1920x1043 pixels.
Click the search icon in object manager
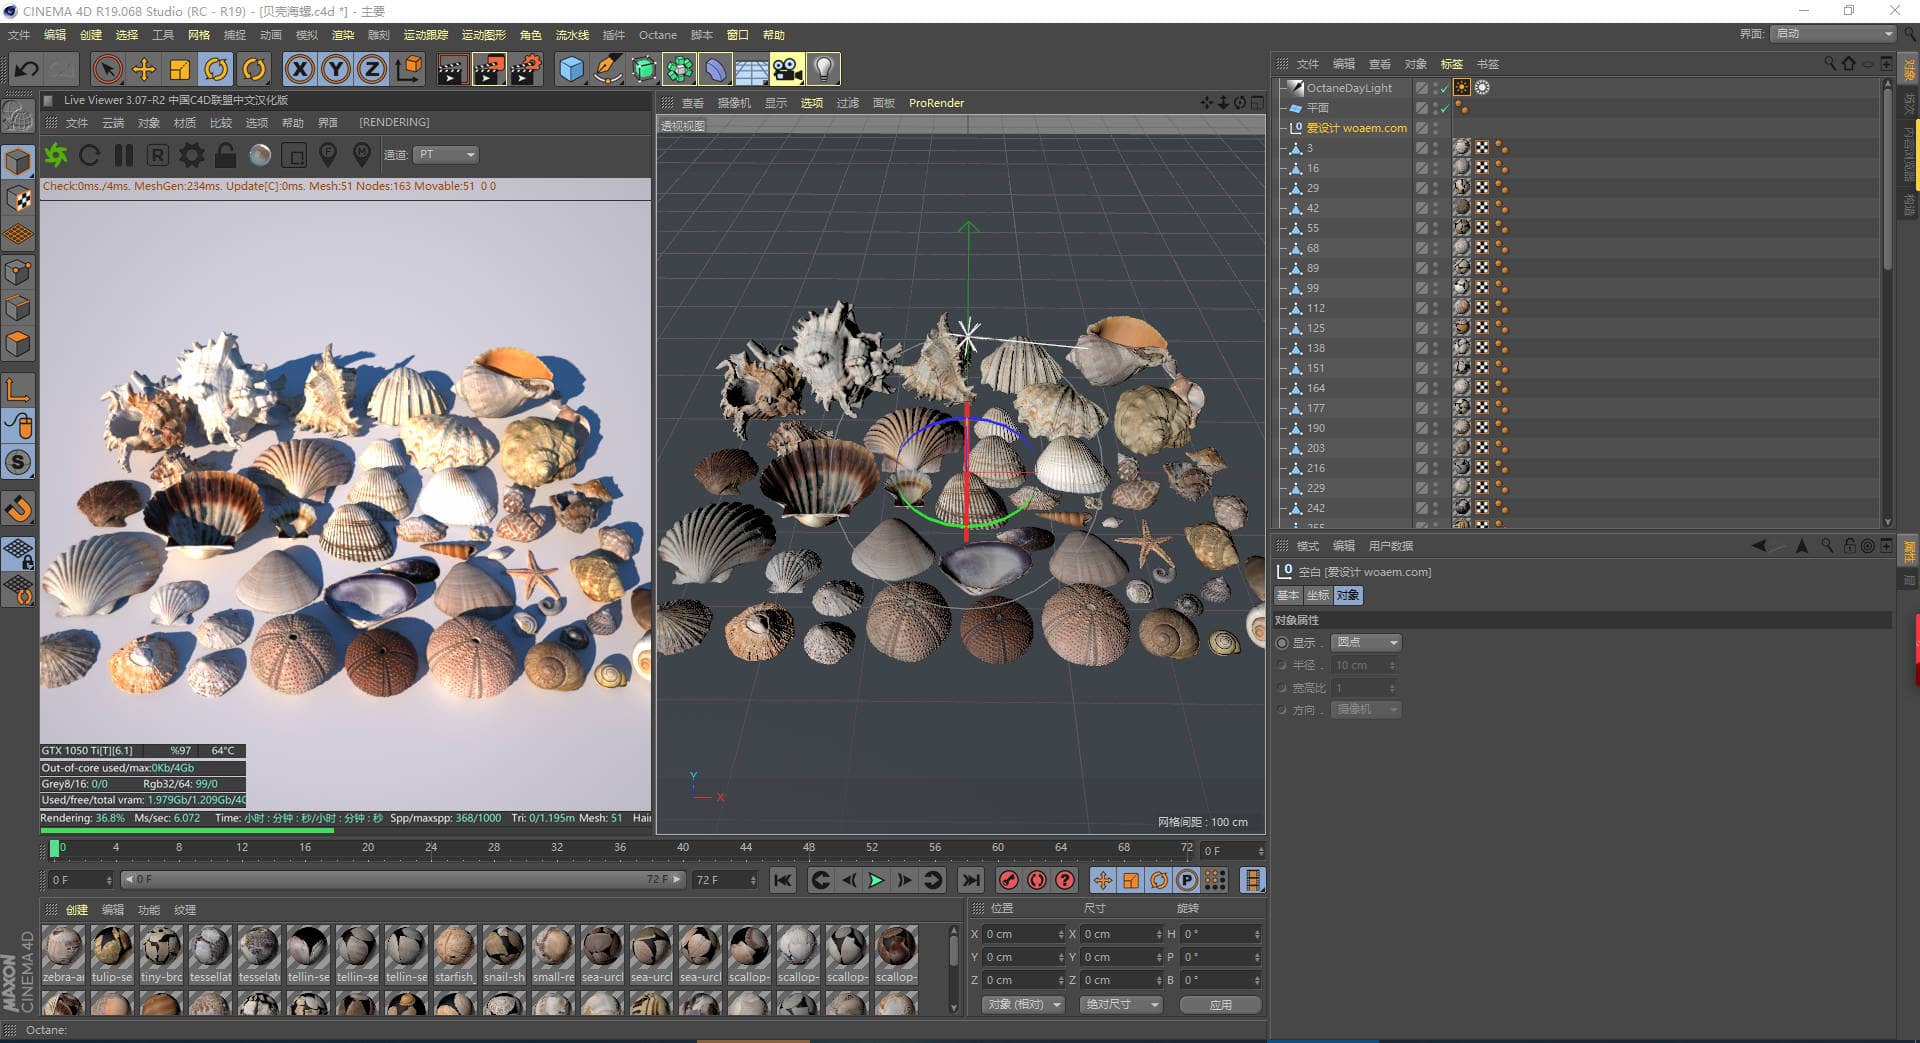click(1830, 64)
